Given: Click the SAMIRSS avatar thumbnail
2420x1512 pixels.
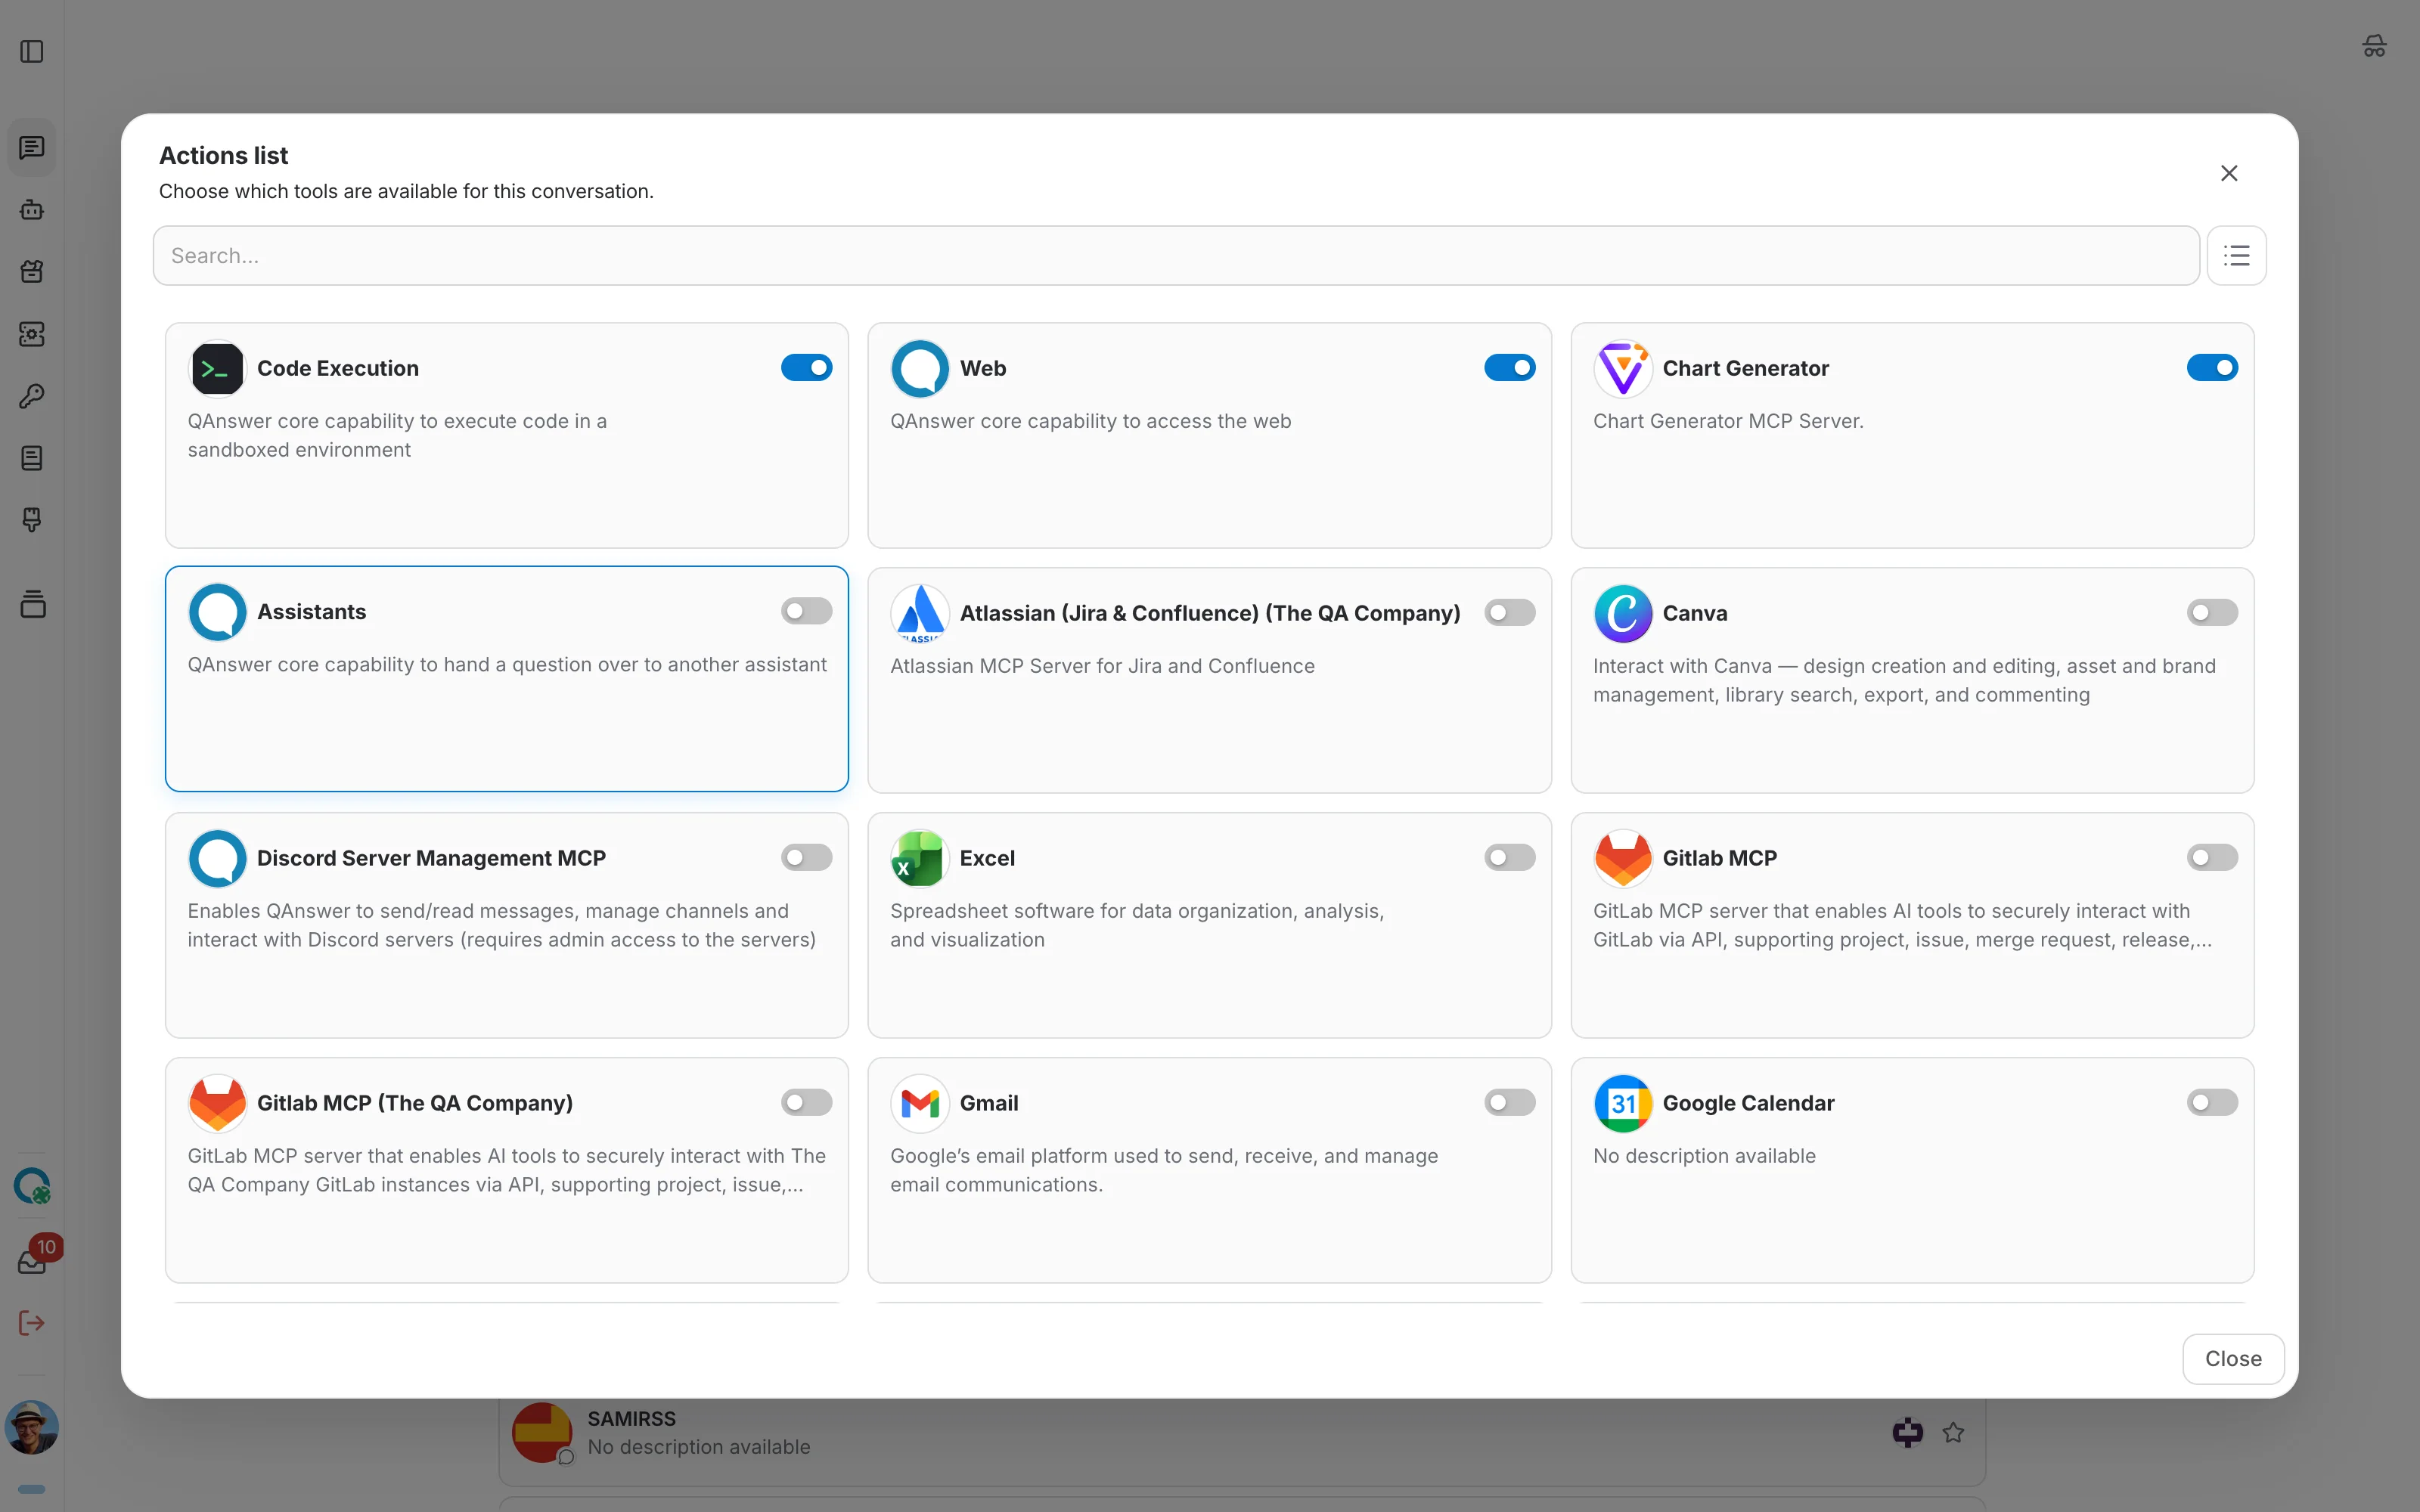Looking at the screenshot, I should click(x=542, y=1432).
